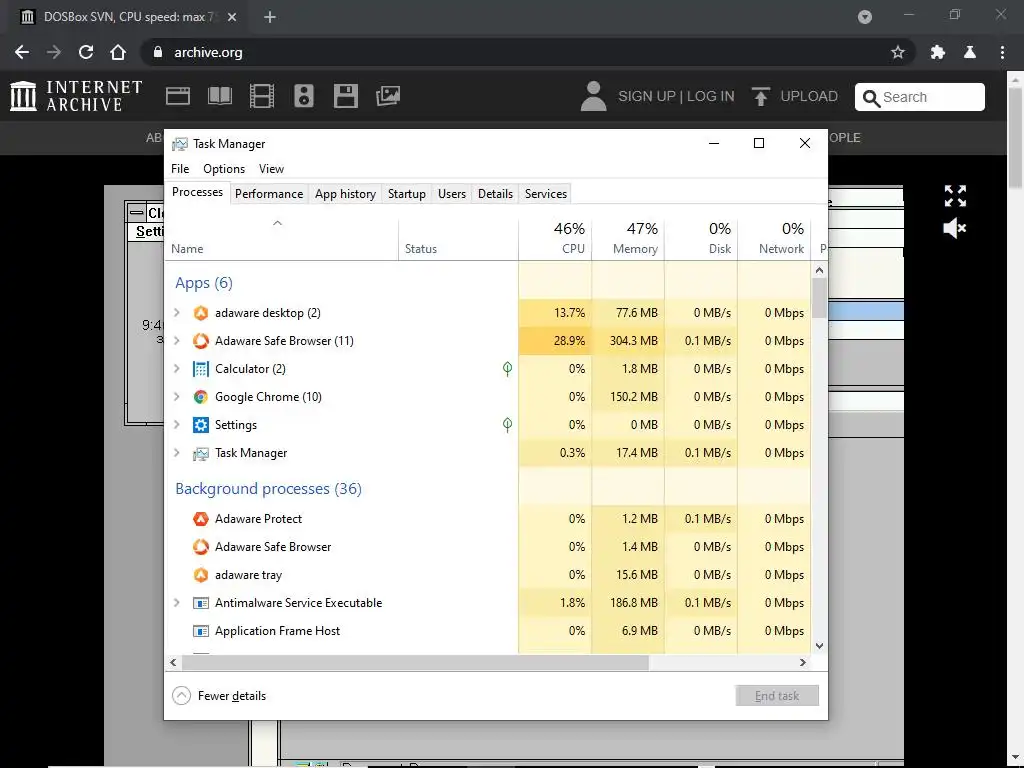Open Chrome extensions puzzle icon
The image size is (1024, 768).
(x=938, y=52)
